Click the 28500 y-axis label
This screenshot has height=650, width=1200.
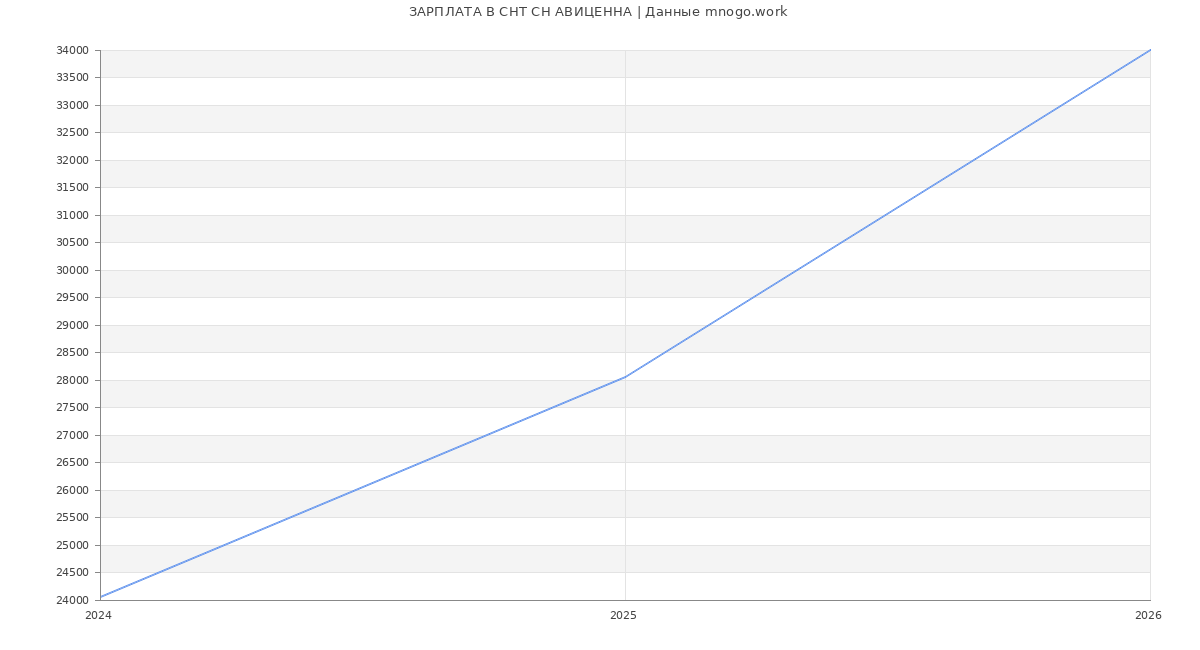point(72,353)
